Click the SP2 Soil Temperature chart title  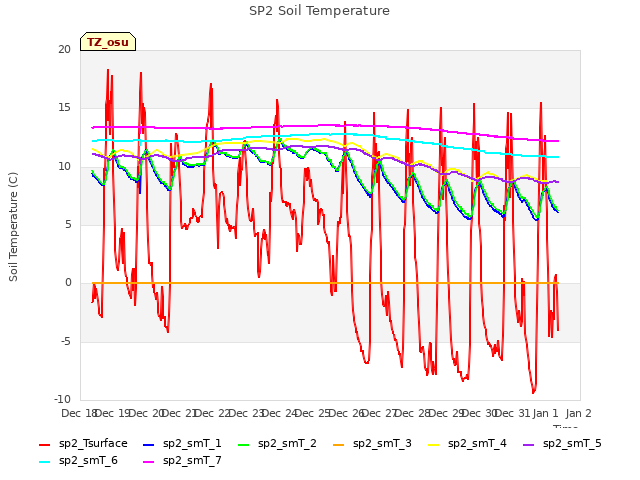320,11
